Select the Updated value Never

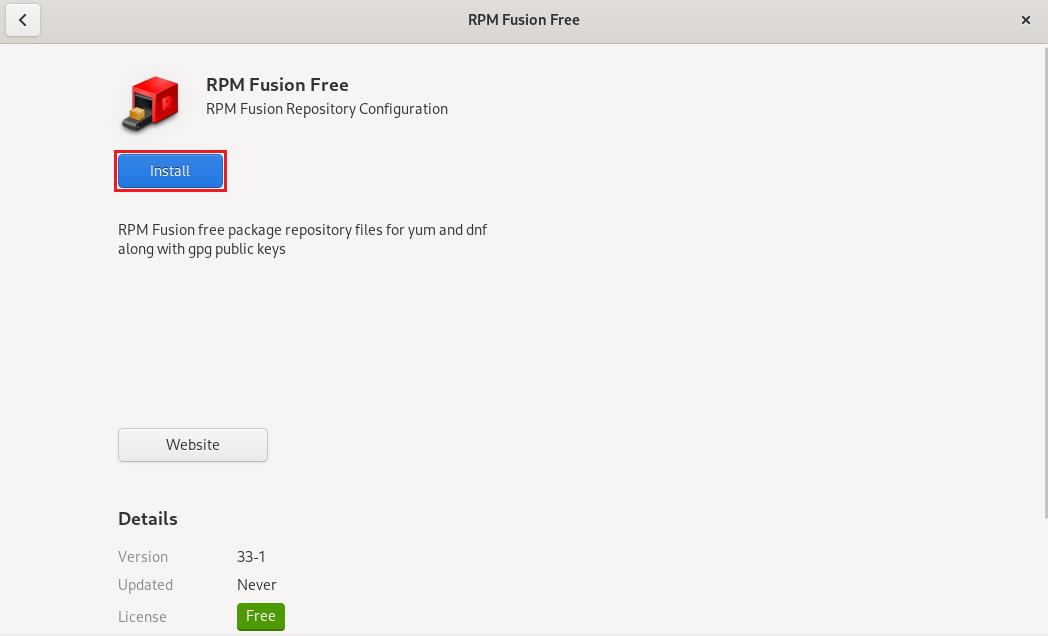pyautogui.click(x=256, y=585)
